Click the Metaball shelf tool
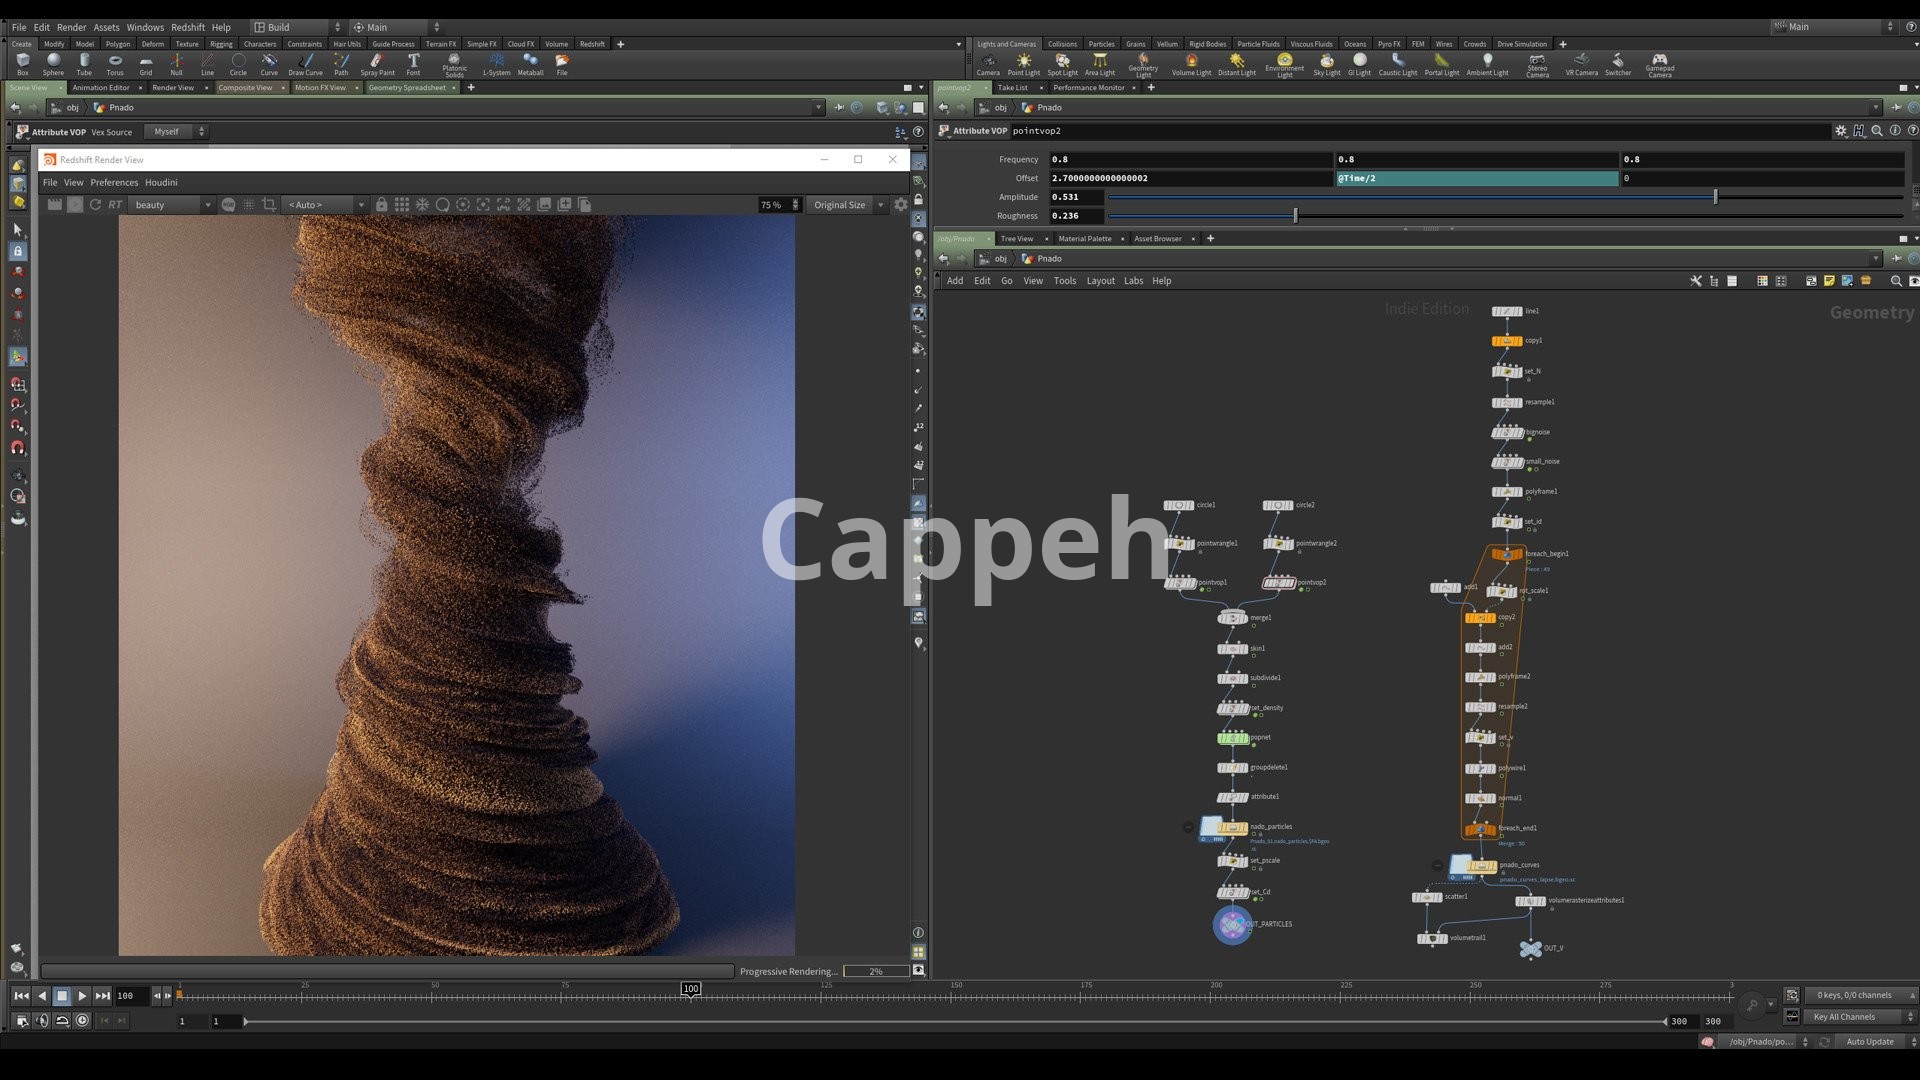Viewport: 1920px width, 1080px height. (530, 64)
